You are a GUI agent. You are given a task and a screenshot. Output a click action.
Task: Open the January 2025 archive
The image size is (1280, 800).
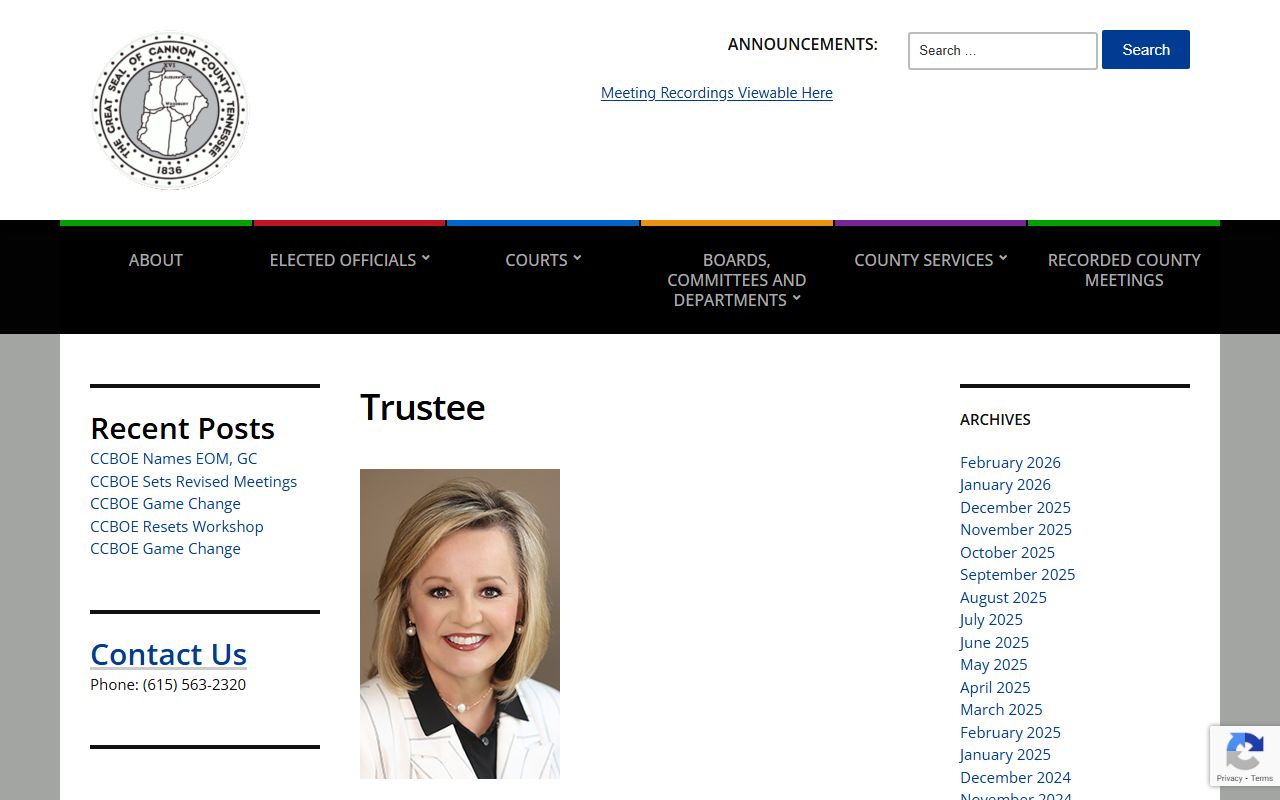[x=1005, y=755]
